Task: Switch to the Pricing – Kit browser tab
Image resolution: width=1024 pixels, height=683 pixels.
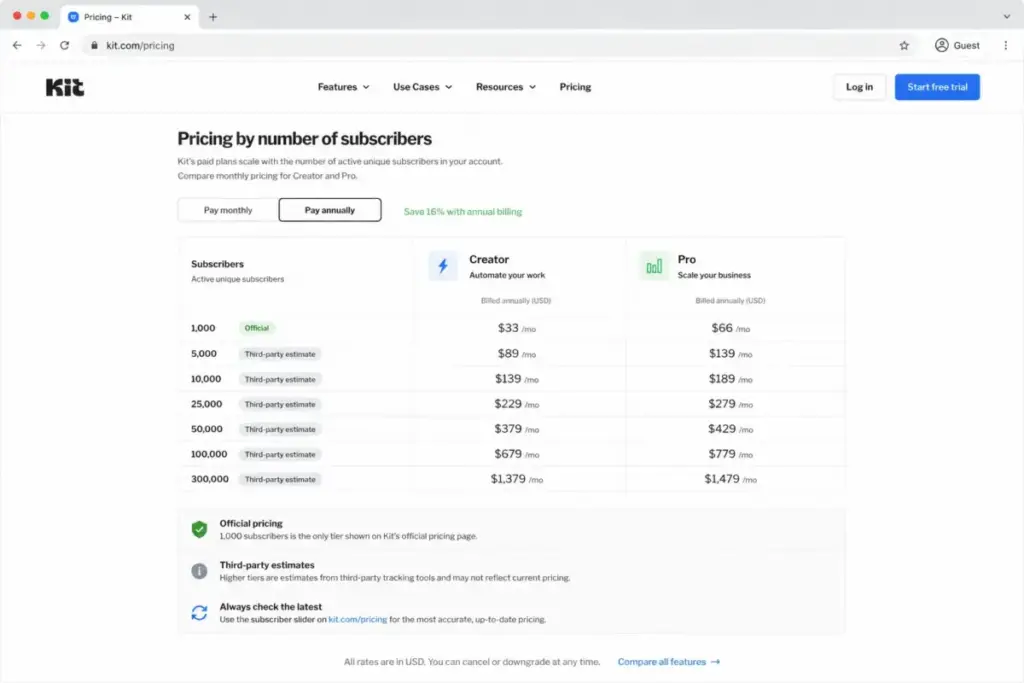Action: [x=129, y=17]
